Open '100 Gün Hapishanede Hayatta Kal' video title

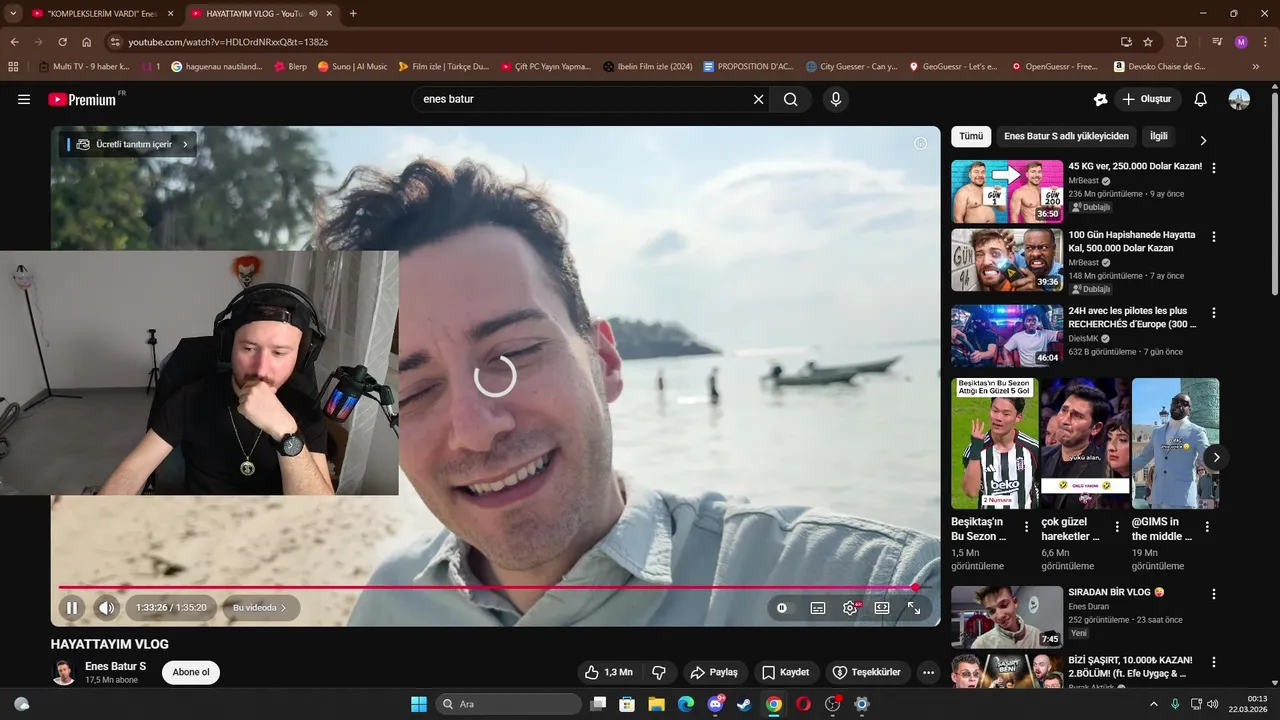(1132, 241)
